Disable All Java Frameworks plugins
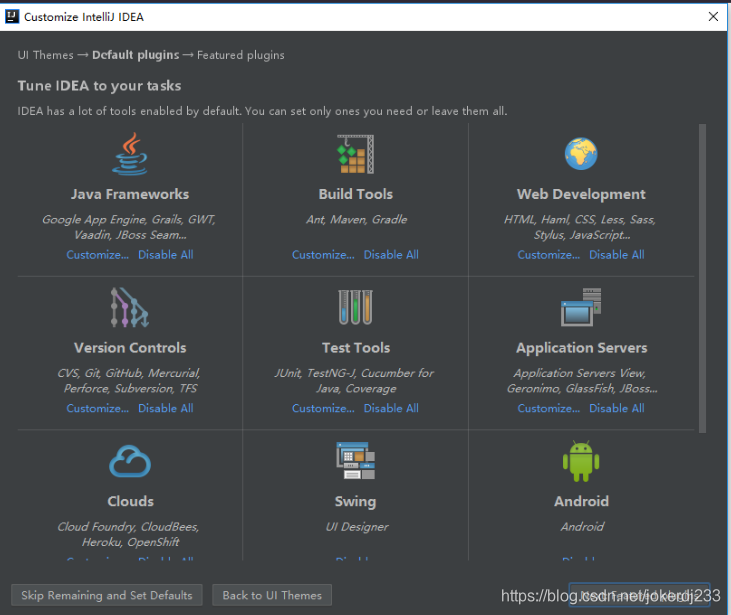Image resolution: width=731 pixels, height=615 pixels. tap(166, 255)
